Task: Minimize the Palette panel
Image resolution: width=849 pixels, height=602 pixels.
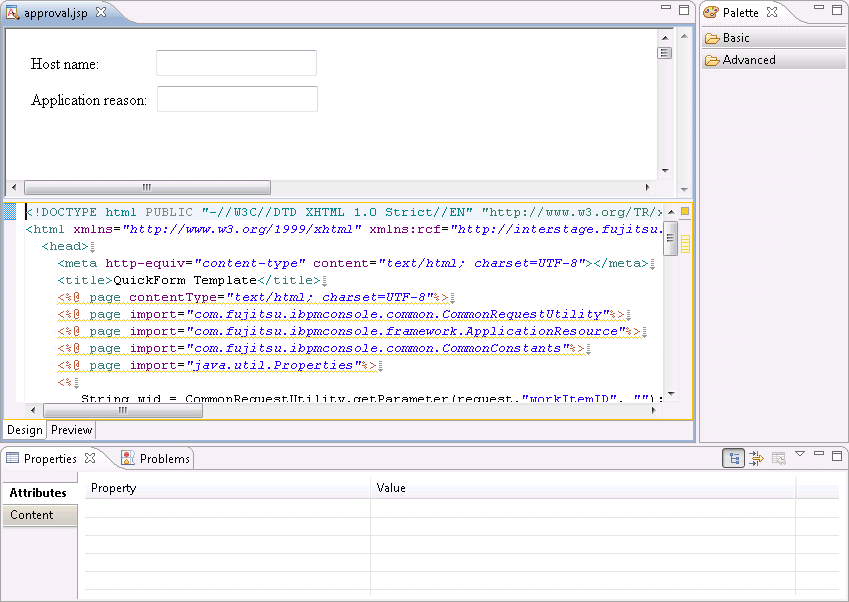Action: 819,8
